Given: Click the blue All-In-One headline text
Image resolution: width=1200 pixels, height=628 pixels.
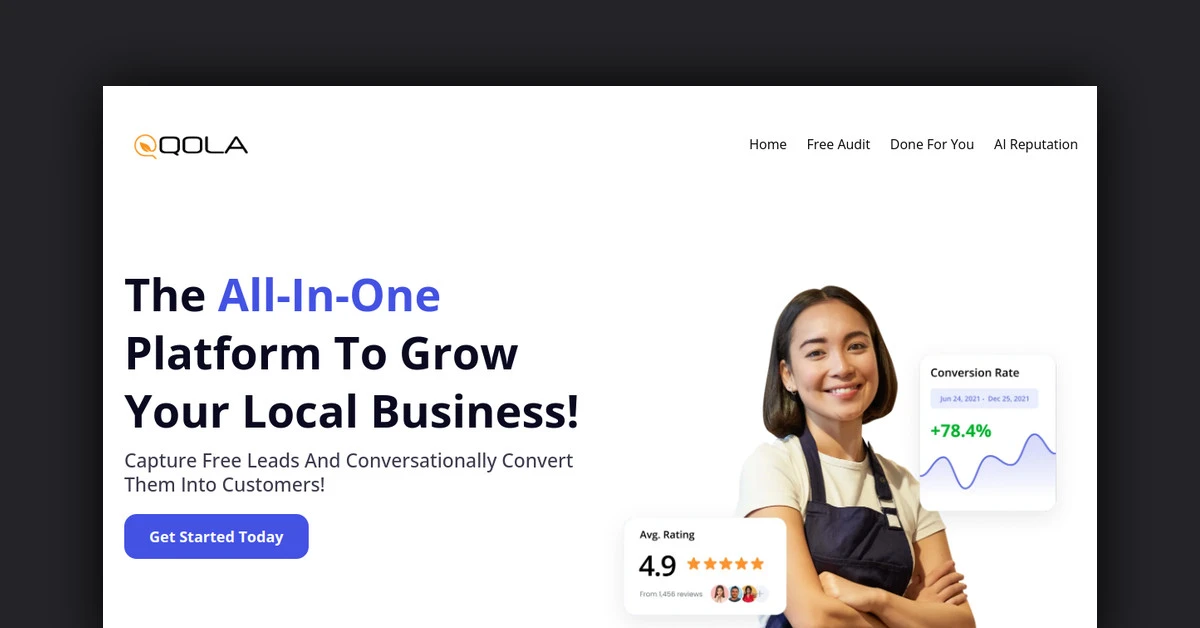Looking at the screenshot, I should pyautogui.click(x=329, y=295).
